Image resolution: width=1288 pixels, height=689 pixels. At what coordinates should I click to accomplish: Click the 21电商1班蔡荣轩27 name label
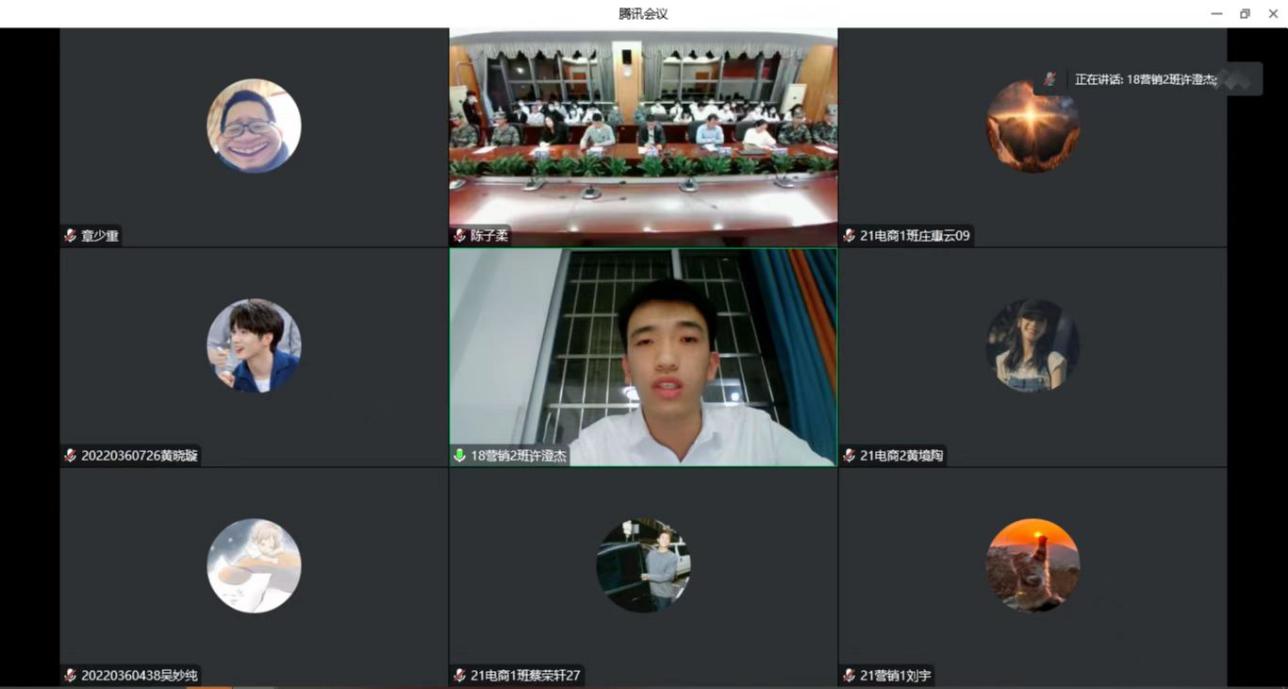(525, 676)
